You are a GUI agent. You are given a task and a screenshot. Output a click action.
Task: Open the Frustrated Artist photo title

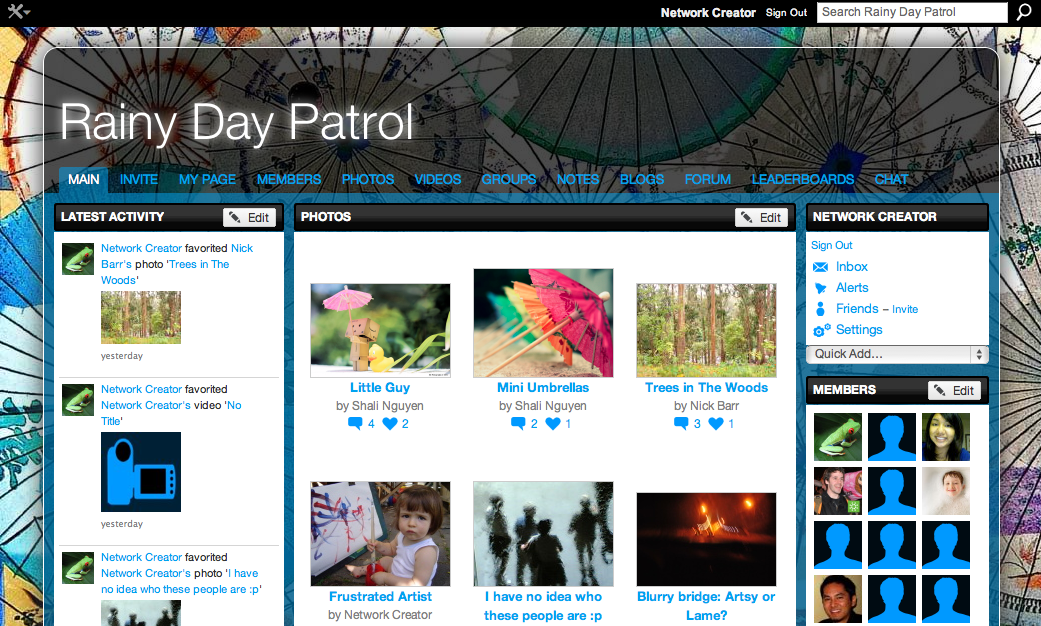coord(380,597)
